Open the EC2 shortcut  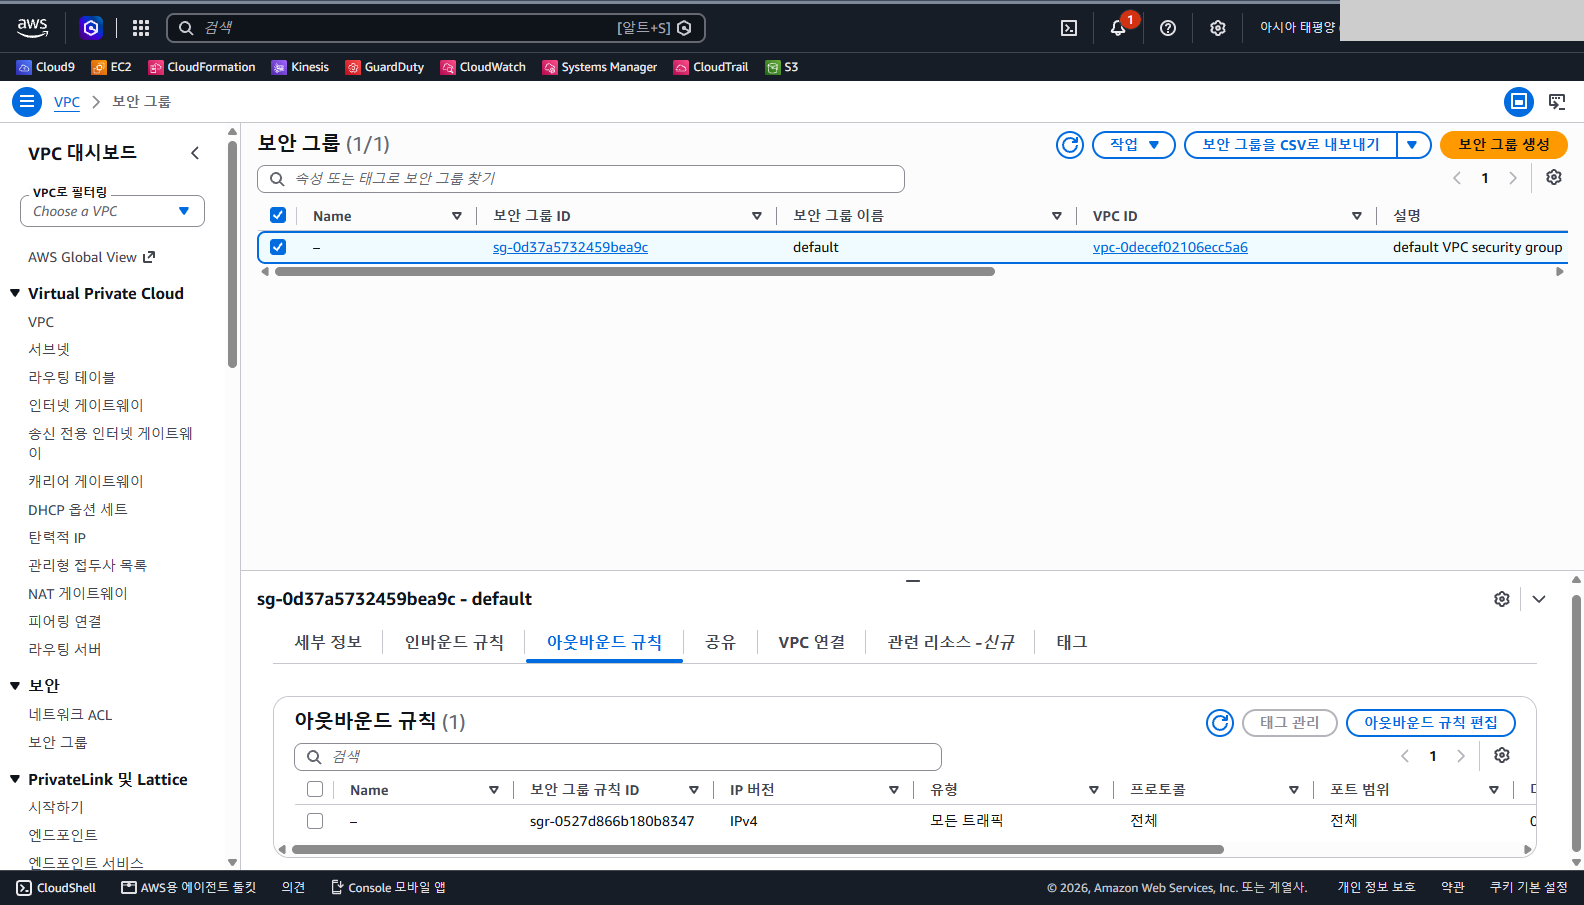111,67
